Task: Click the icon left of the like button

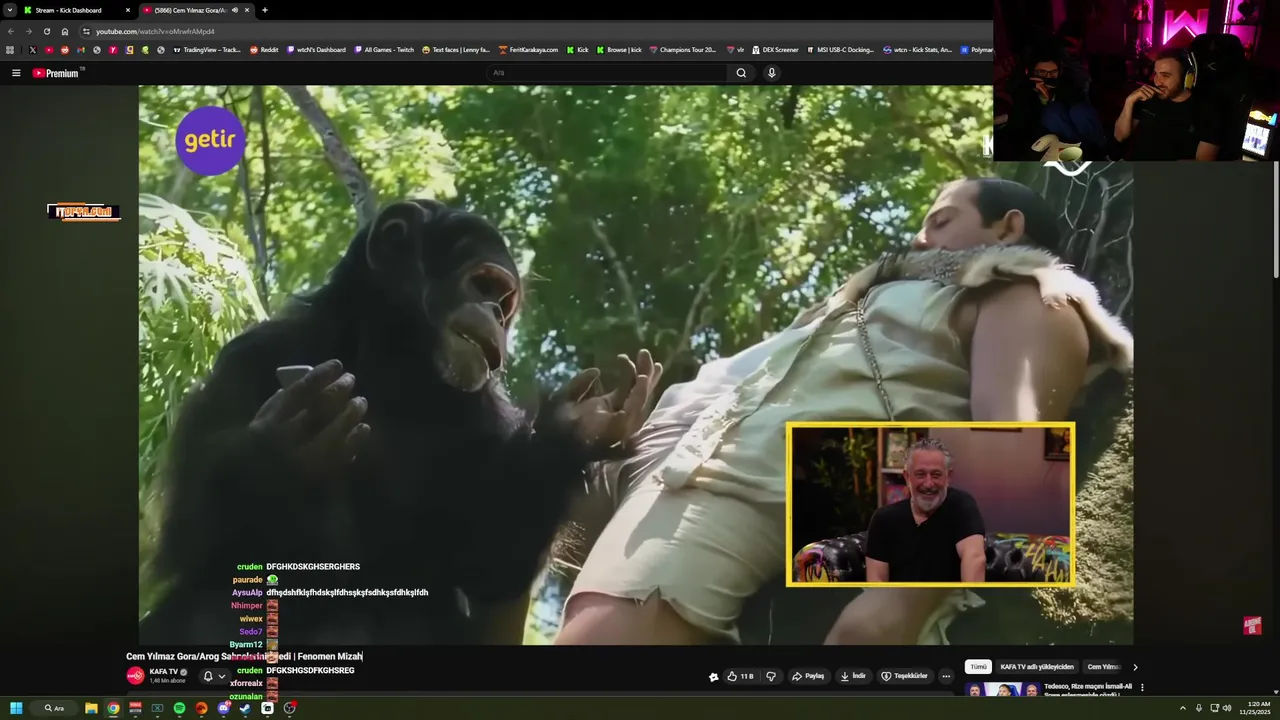Action: click(713, 677)
